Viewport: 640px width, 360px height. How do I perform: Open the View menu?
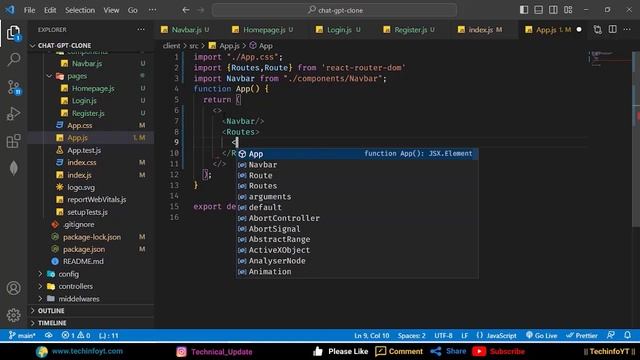(x=111, y=10)
